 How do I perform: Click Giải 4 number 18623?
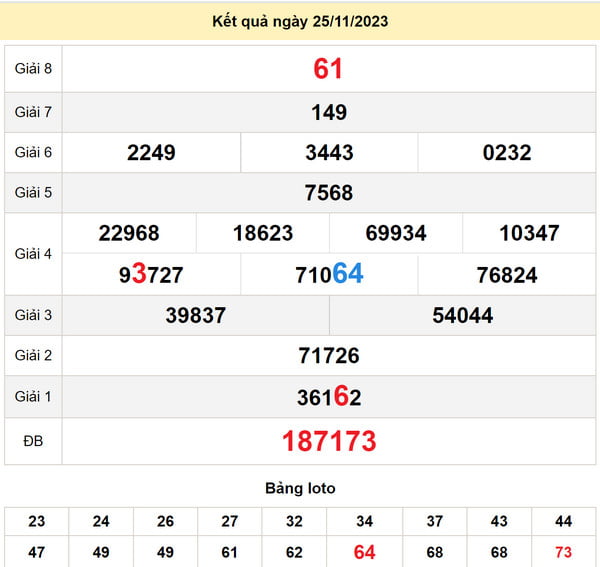pyautogui.click(x=263, y=233)
